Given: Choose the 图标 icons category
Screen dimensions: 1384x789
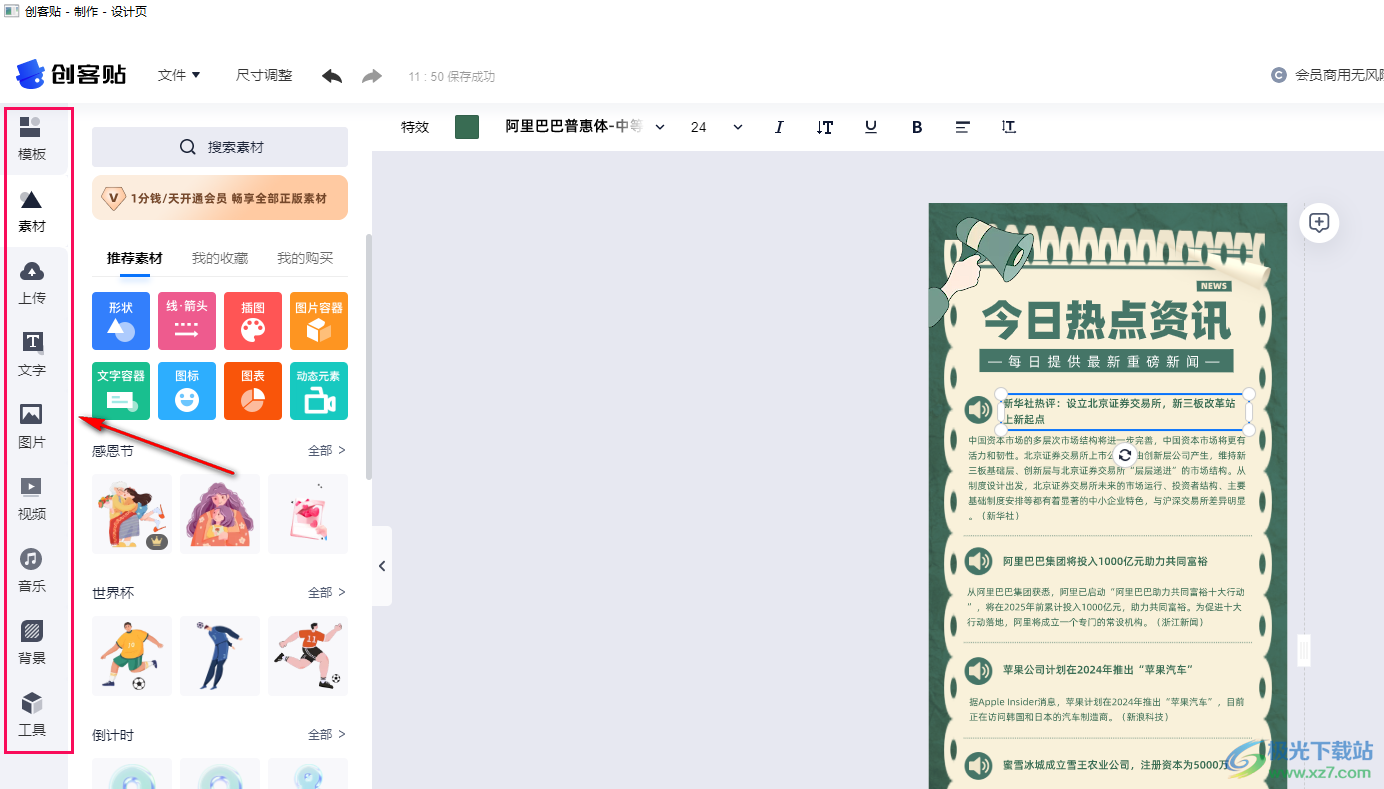Looking at the screenshot, I should [187, 390].
